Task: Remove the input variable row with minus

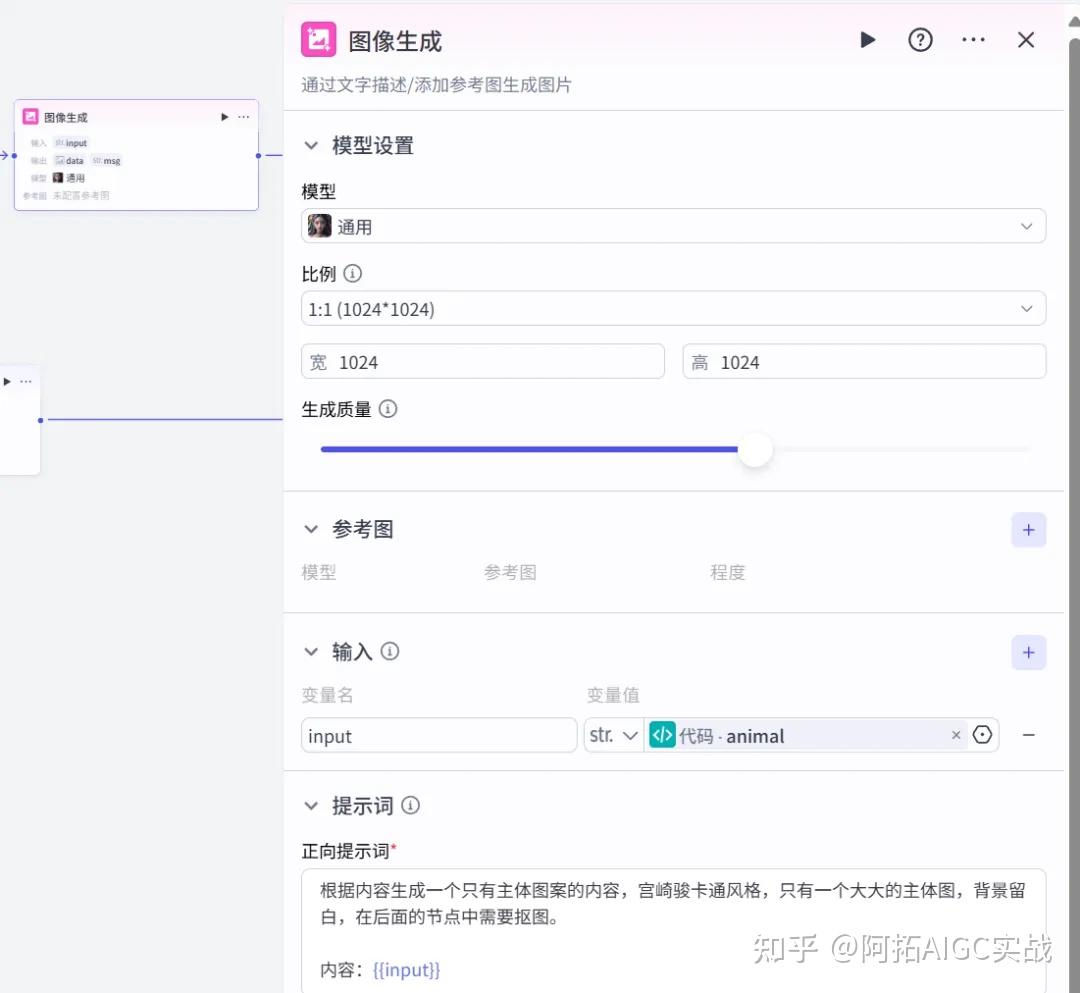Action: [1028, 735]
